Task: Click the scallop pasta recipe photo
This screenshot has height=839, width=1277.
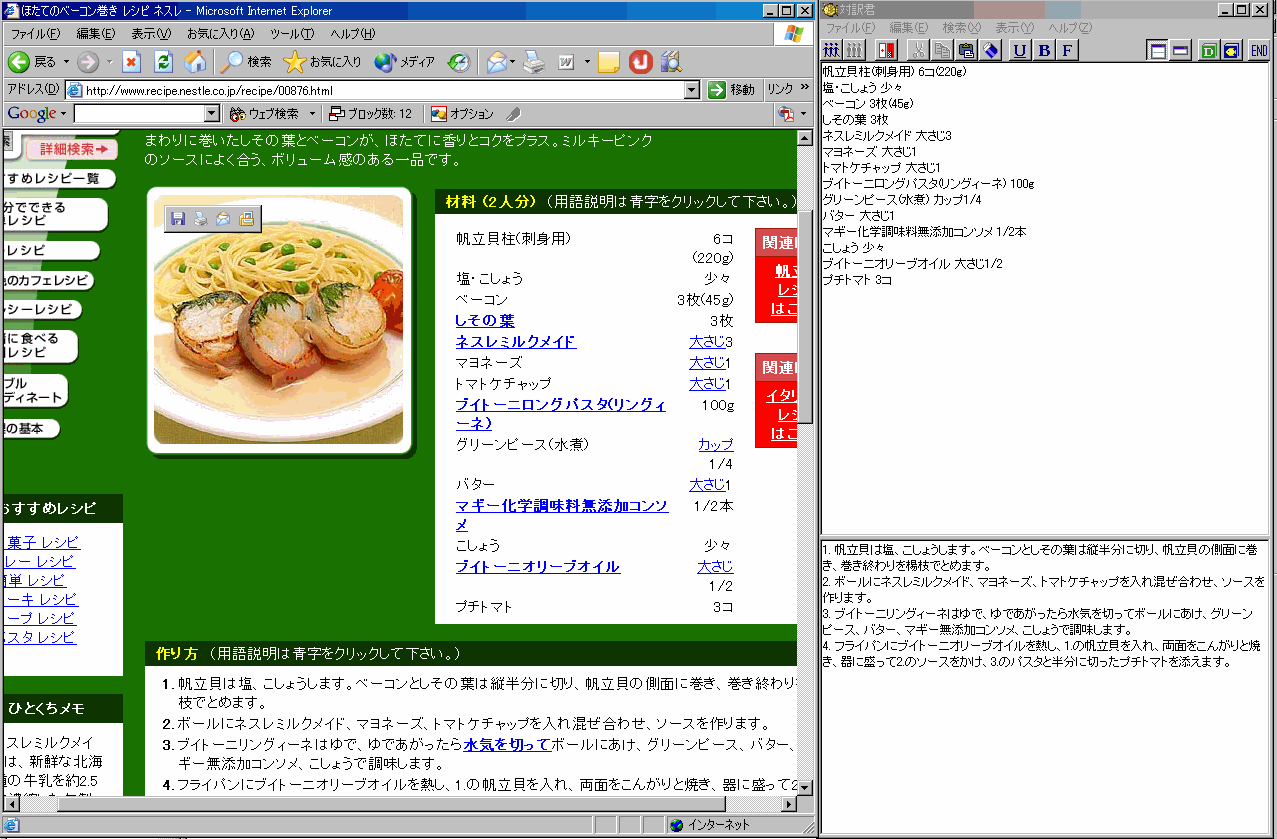Action: coord(279,321)
